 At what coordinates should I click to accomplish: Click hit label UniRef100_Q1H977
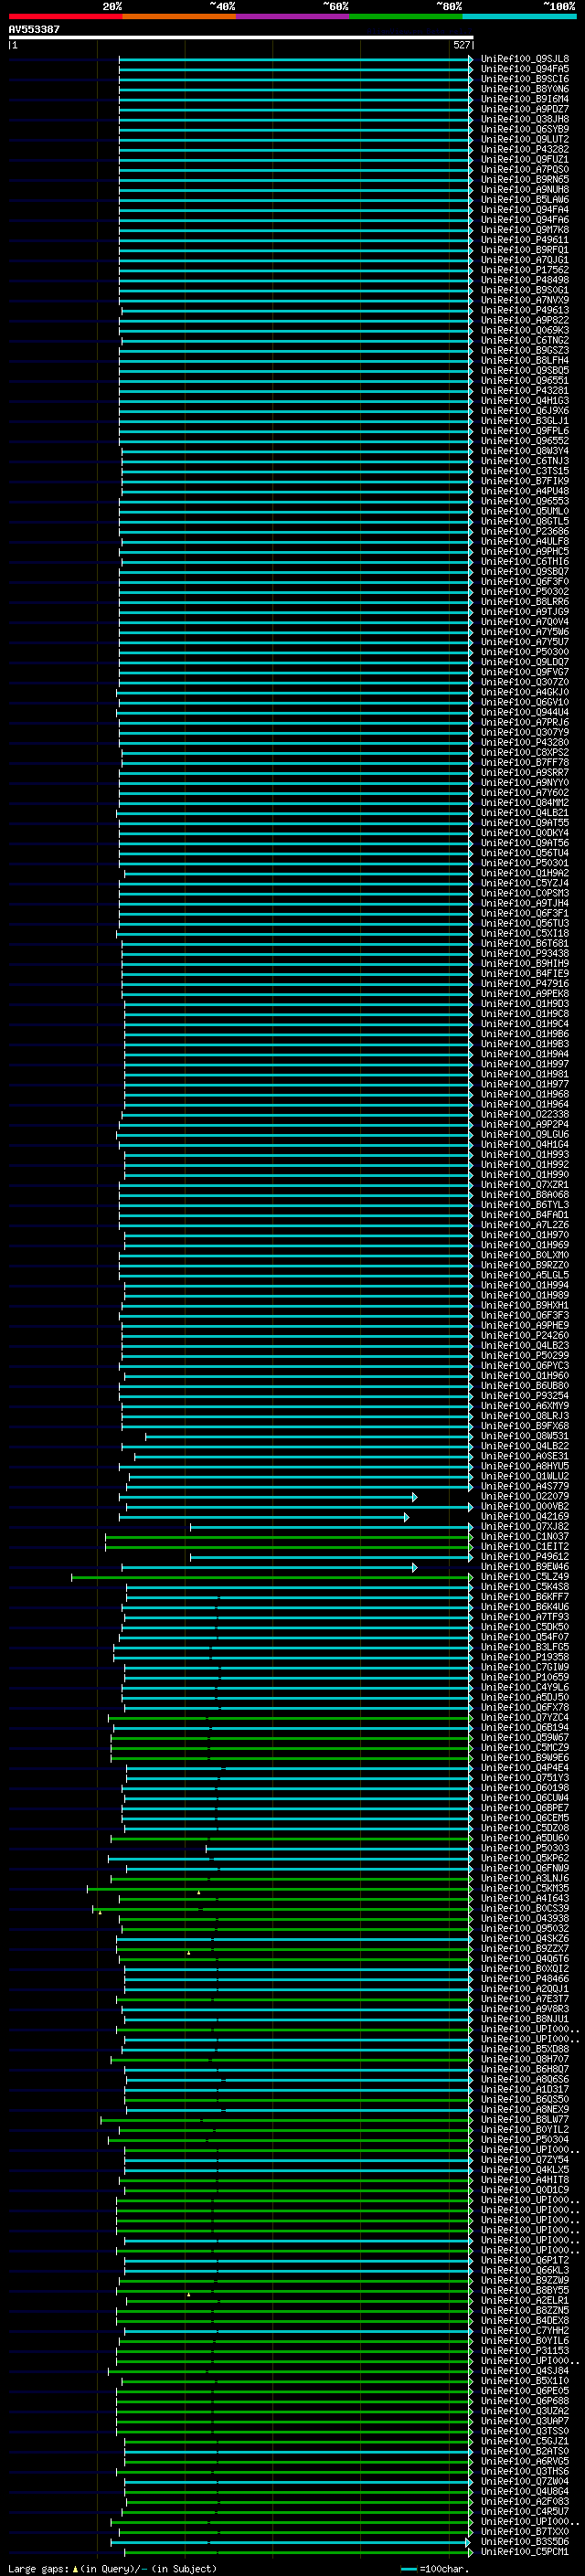(525, 1084)
